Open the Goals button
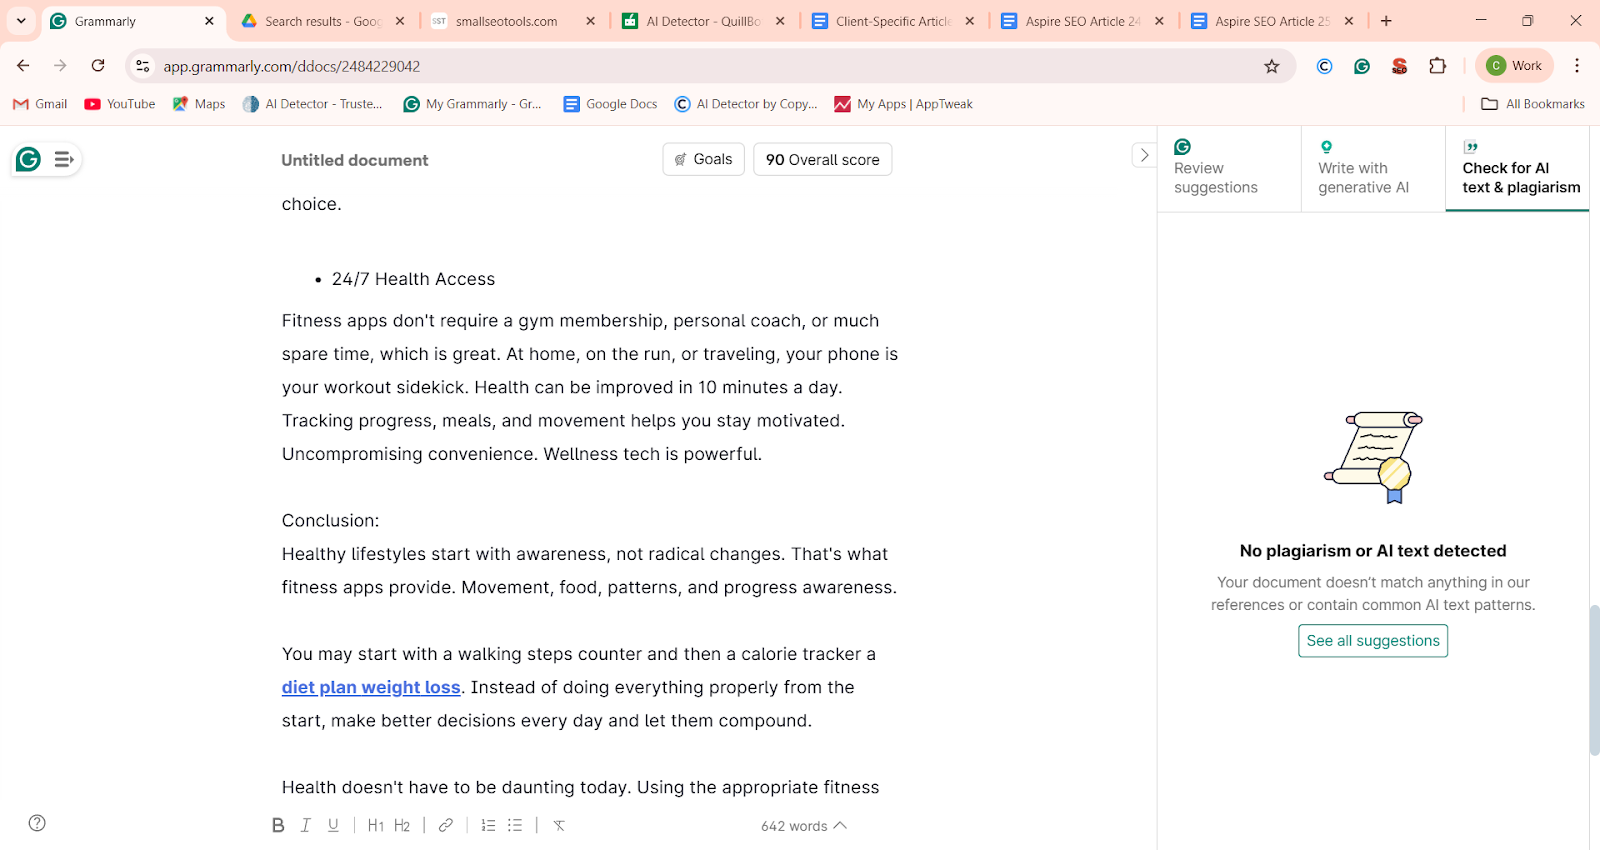Viewport: 1600px width, 850px height. click(703, 159)
